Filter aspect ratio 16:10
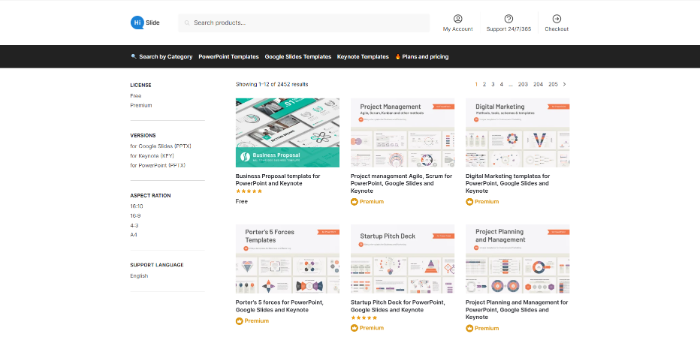This screenshot has height=364, width=700. (137, 206)
